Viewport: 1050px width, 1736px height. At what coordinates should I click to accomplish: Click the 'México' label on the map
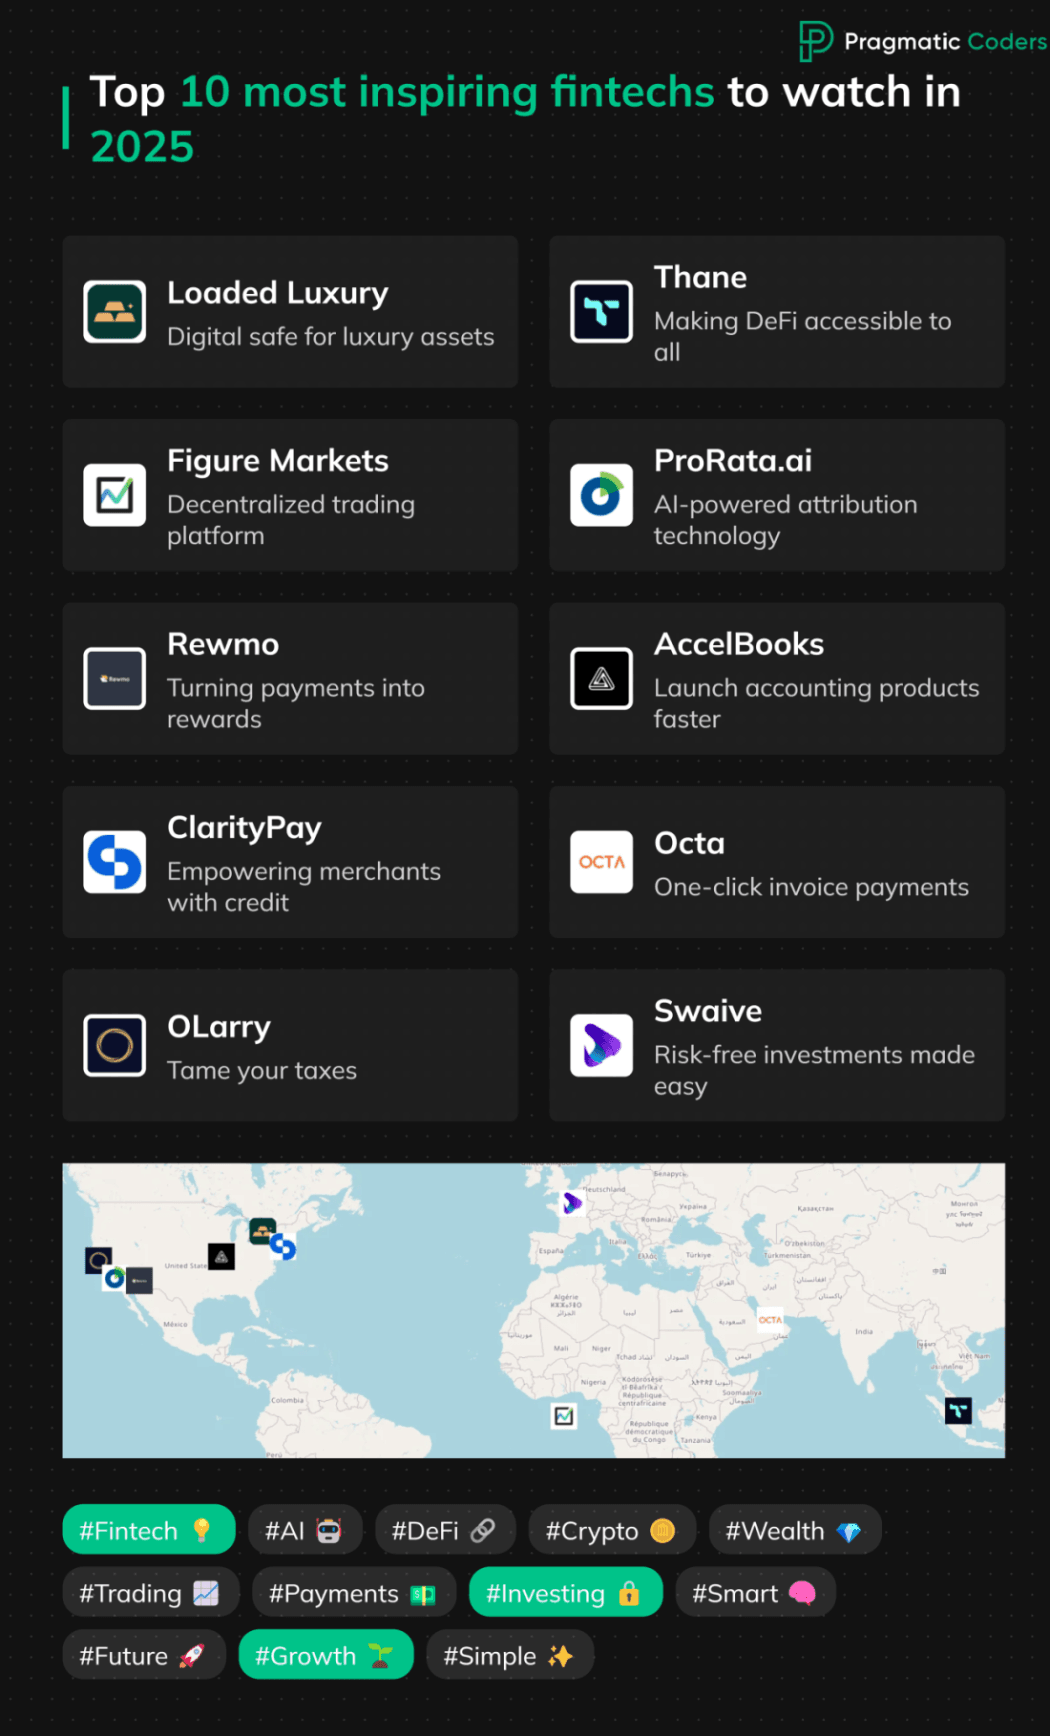click(175, 1323)
